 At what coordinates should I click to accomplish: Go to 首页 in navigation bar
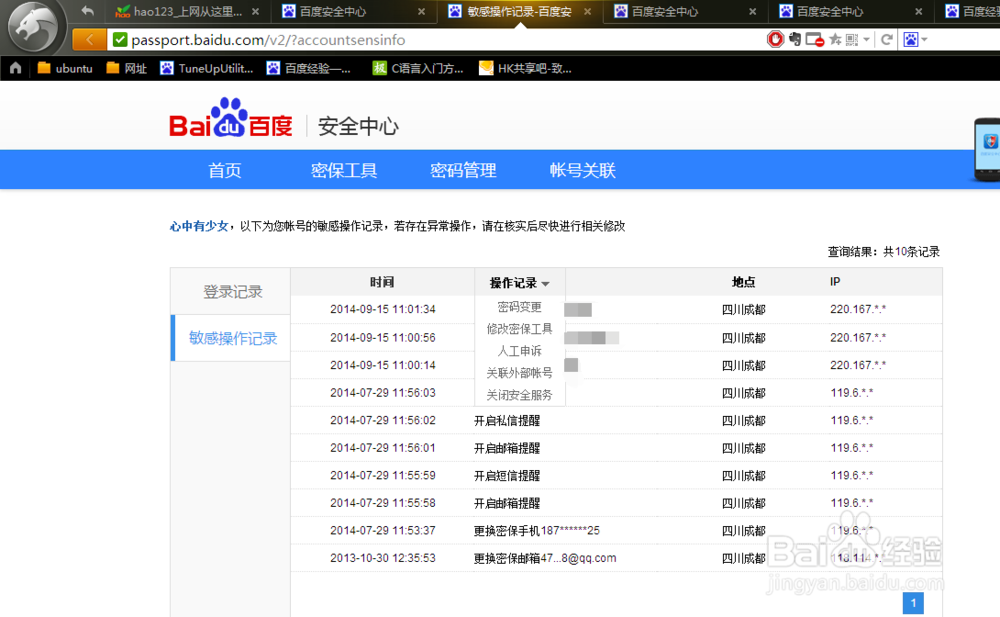[224, 170]
